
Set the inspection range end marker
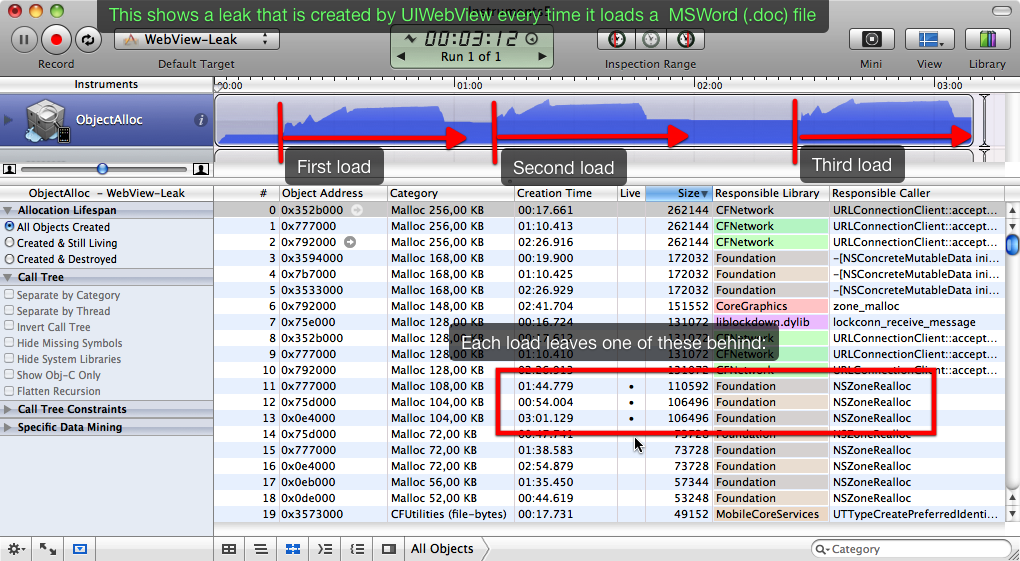point(686,40)
